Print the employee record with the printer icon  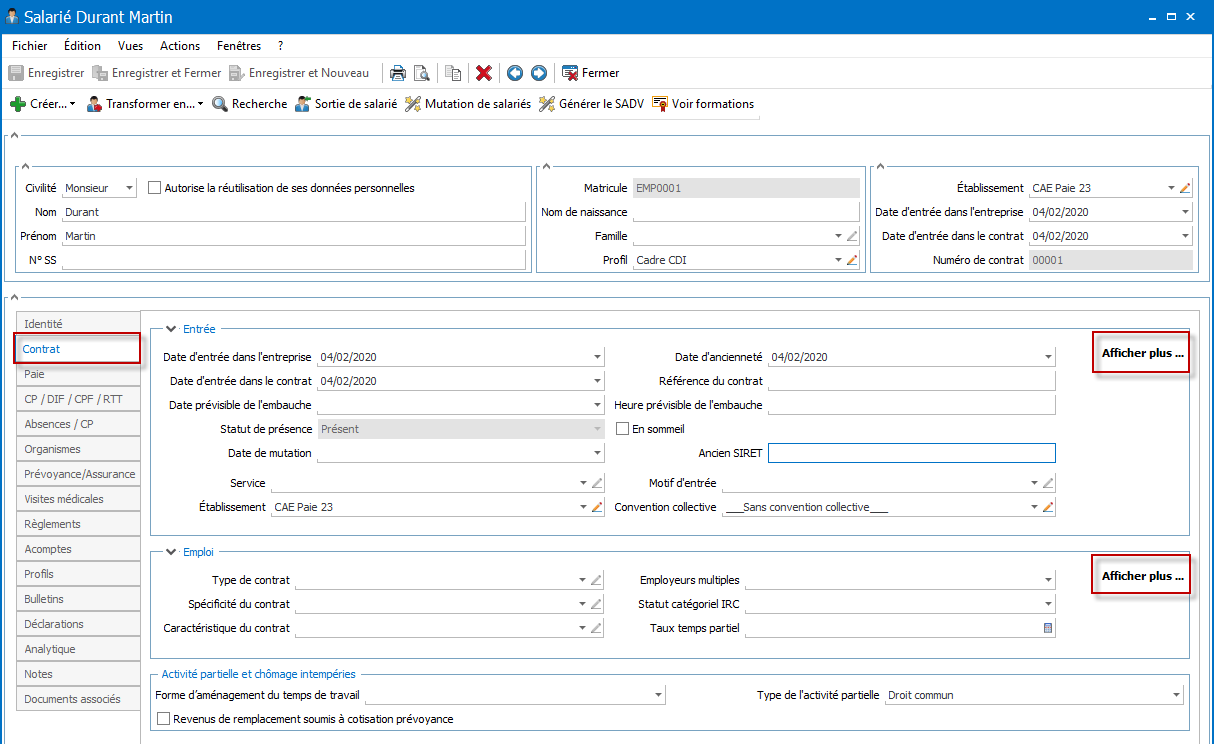click(398, 73)
